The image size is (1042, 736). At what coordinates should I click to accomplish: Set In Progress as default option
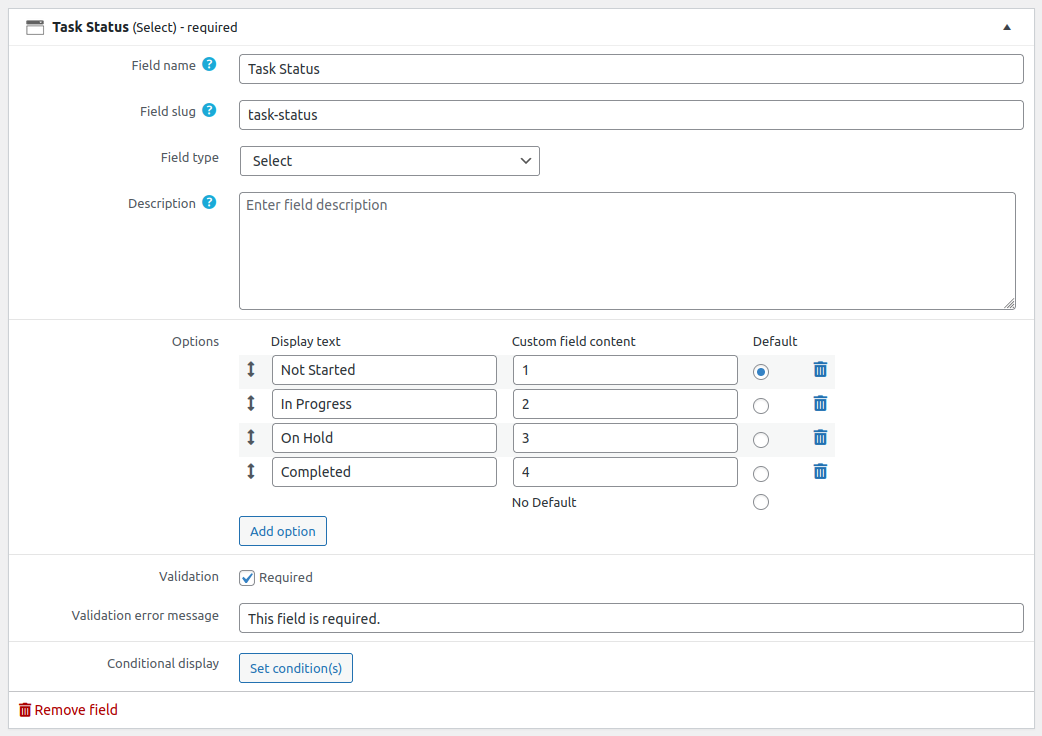point(761,406)
